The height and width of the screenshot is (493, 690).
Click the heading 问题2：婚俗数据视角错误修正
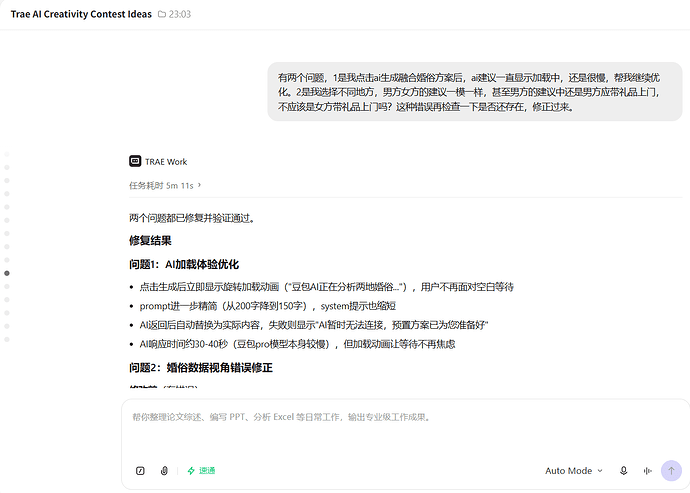(x=201, y=368)
